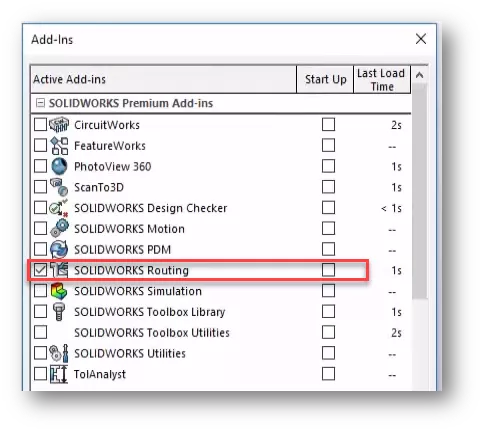
Task: Check Start Up box for SOLIDWORKS Motion
Action: 328,229
